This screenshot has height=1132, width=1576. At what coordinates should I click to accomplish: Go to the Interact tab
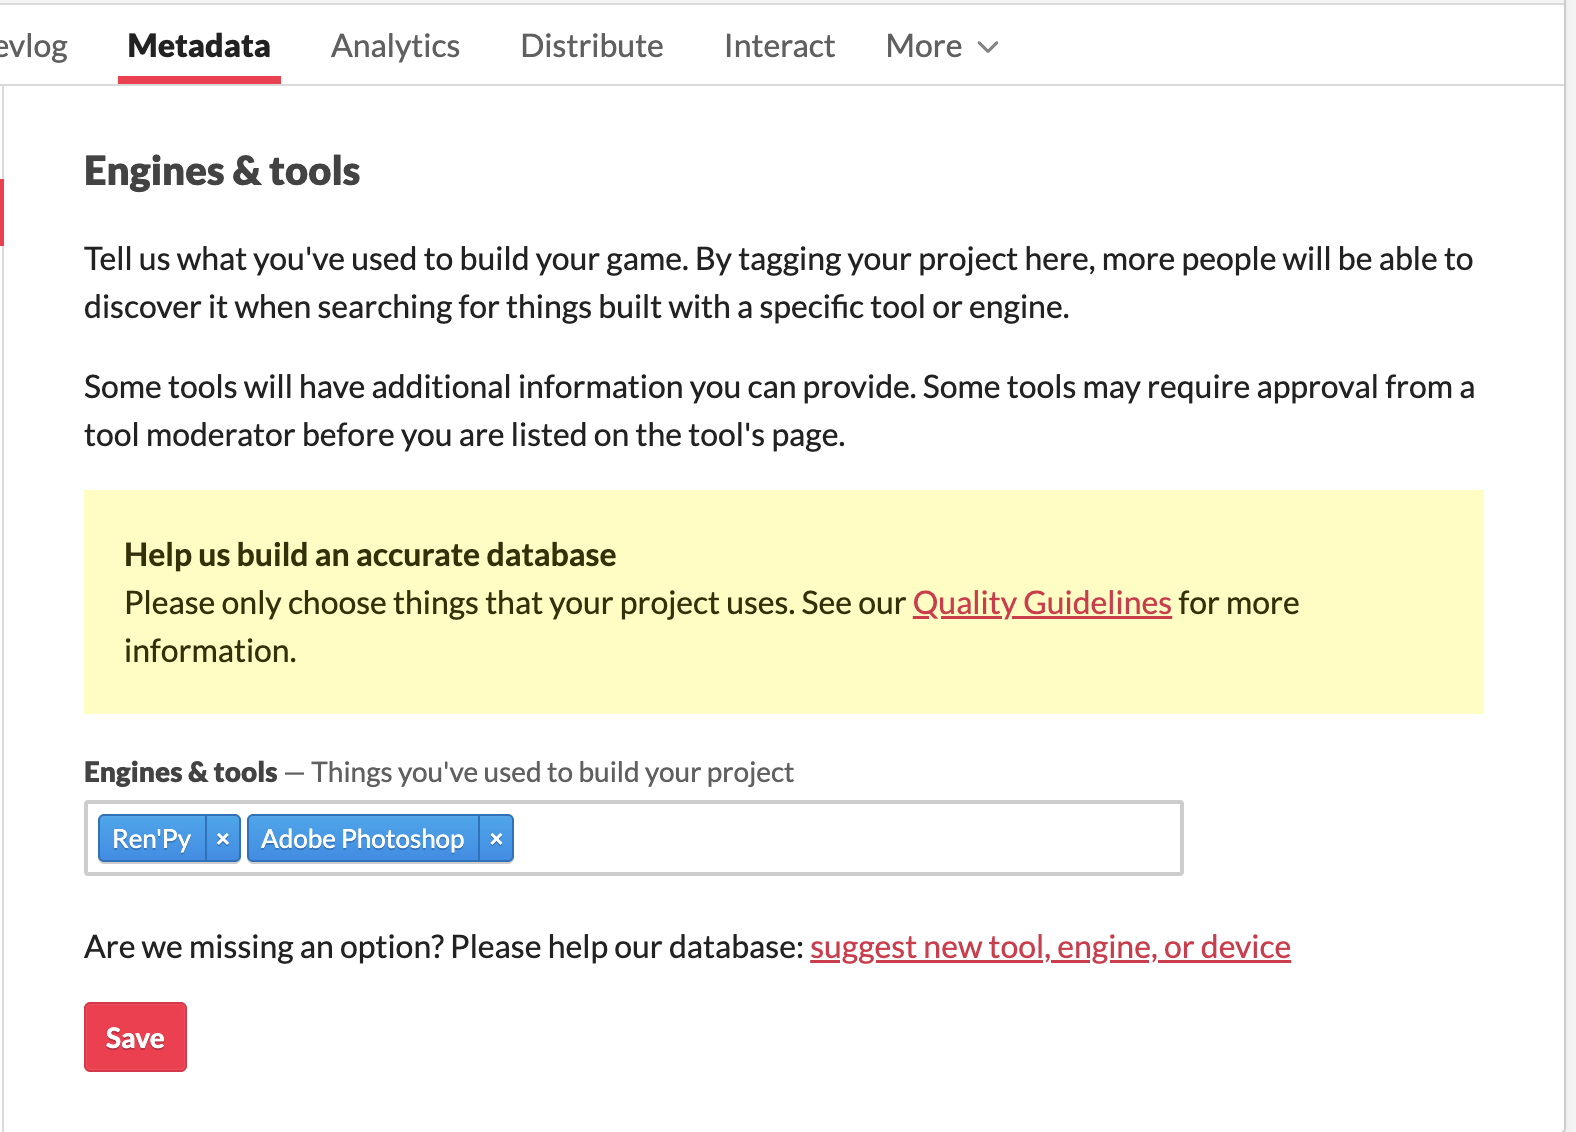779,46
